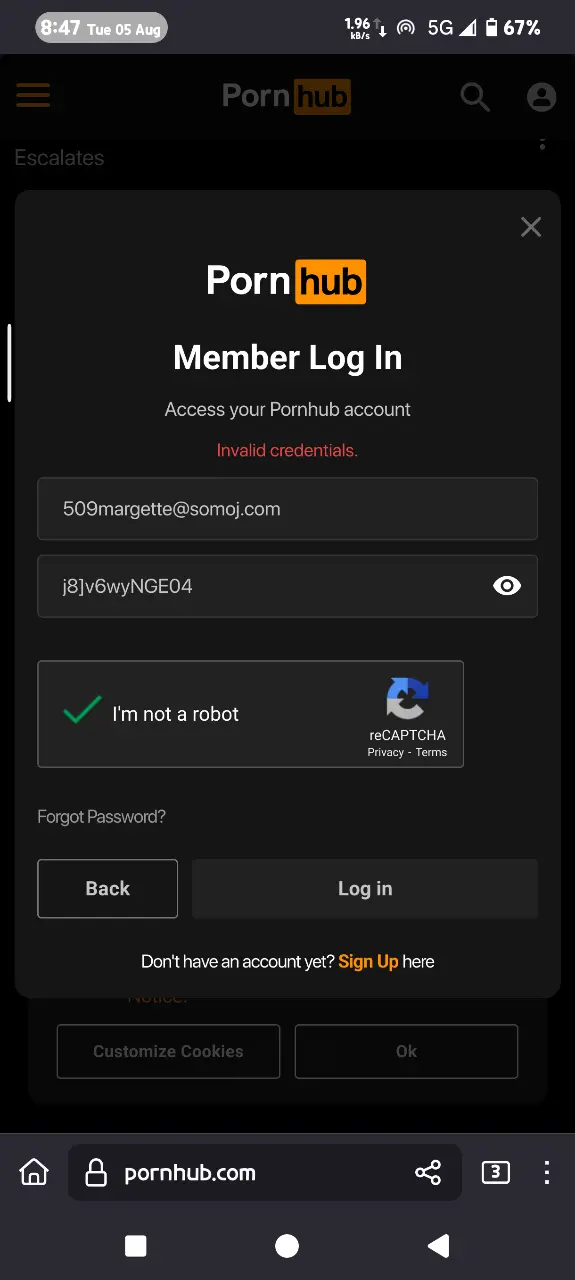Image resolution: width=575 pixels, height=1280 pixels.
Task: Open reCAPTCHA Terms link
Action: coord(432,752)
